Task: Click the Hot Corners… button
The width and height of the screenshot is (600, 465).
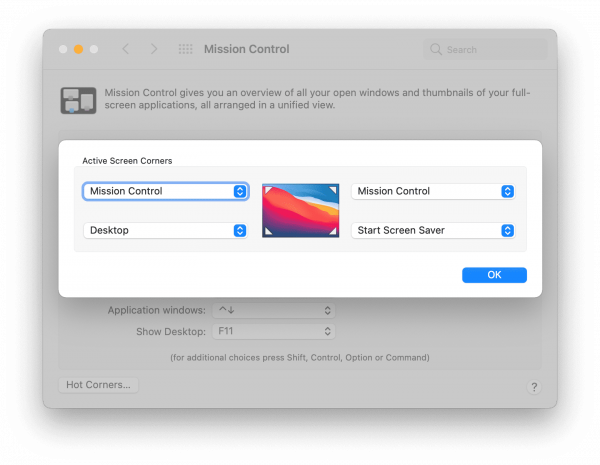Action: [x=98, y=385]
